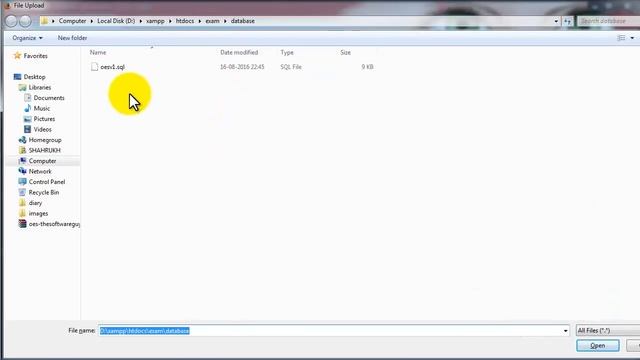Click the 9 KB size cell
640x360 pixels.
[x=367, y=67]
